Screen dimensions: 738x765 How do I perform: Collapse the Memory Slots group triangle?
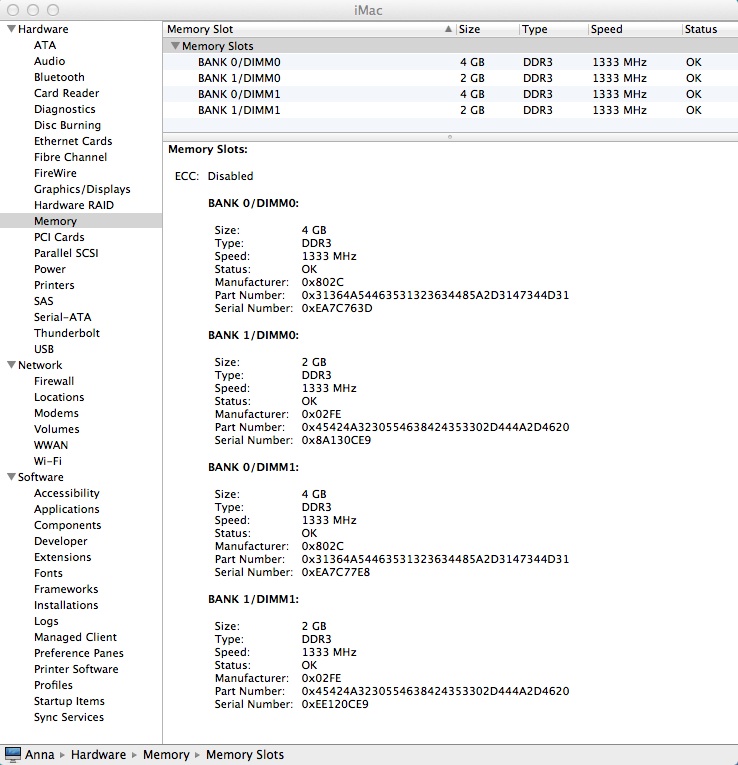click(x=175, y=46)
